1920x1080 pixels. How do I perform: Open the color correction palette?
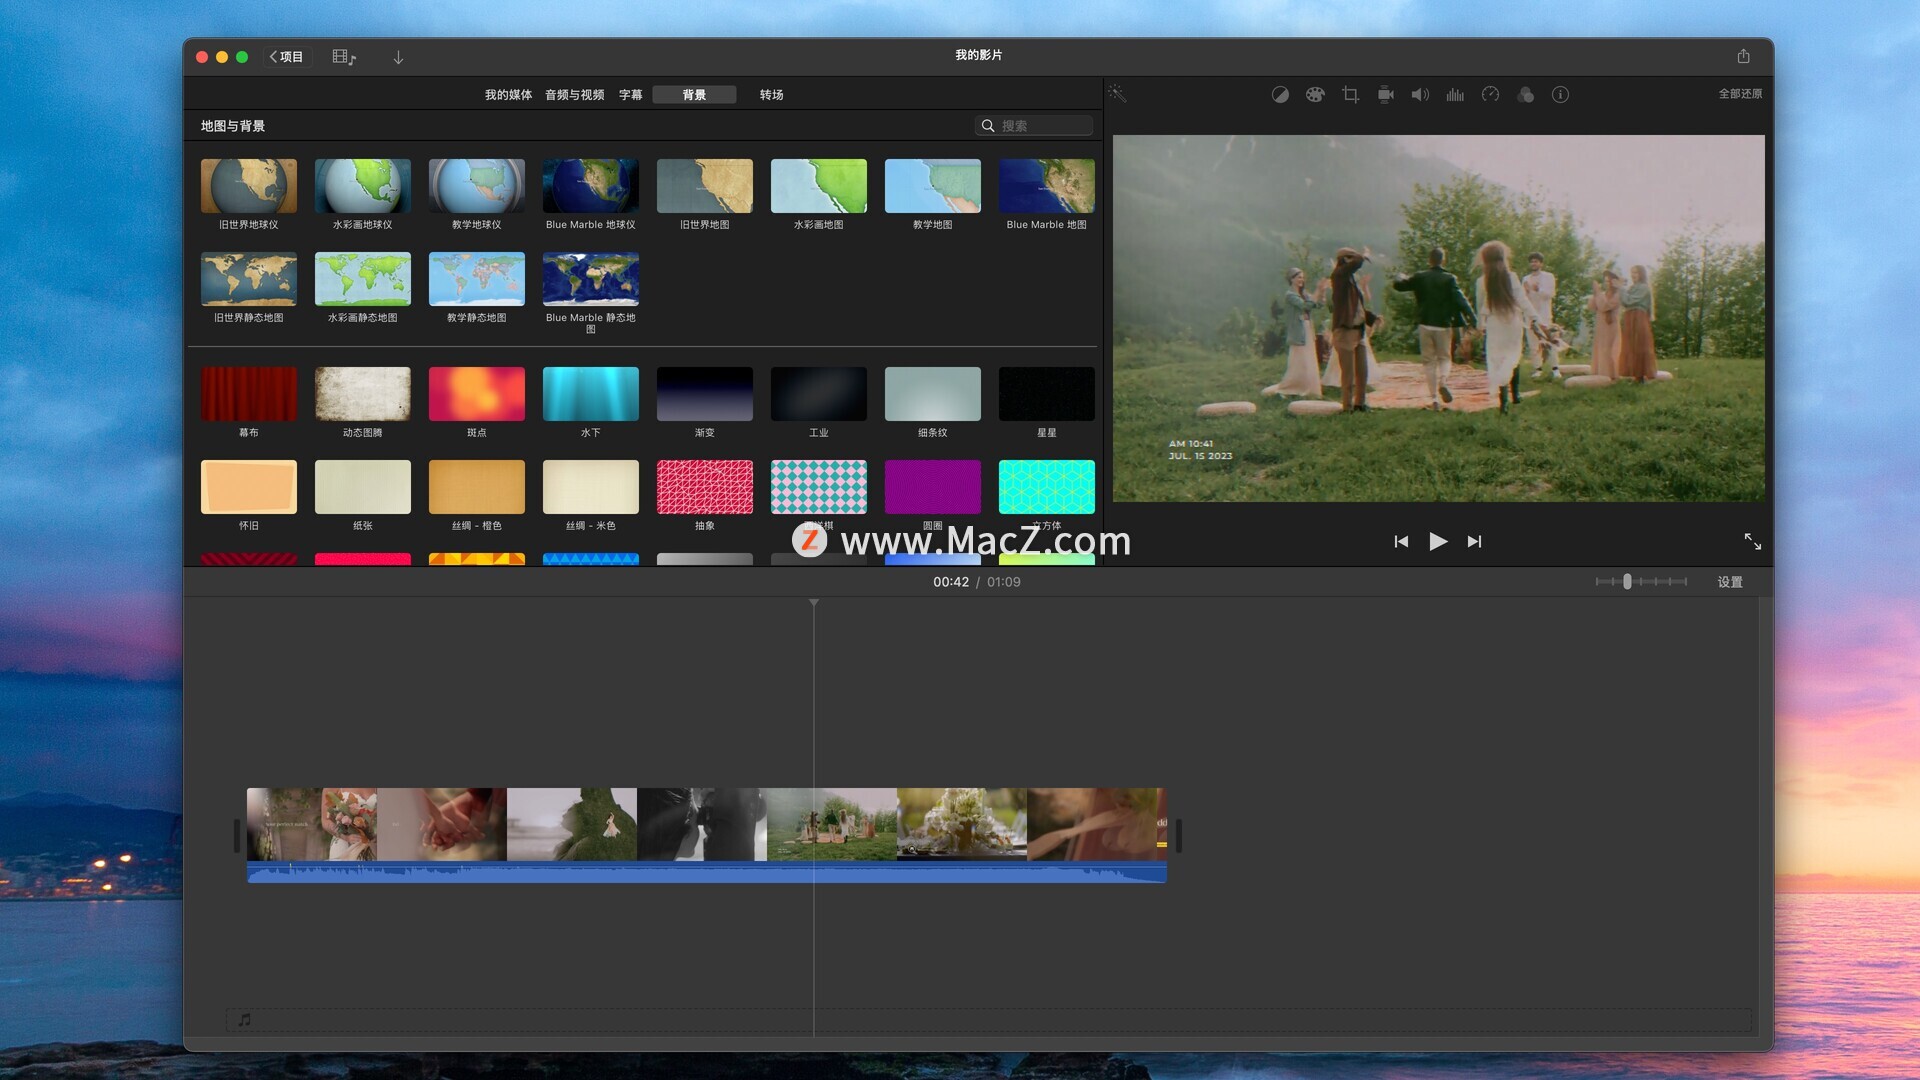coord(1315,95)
